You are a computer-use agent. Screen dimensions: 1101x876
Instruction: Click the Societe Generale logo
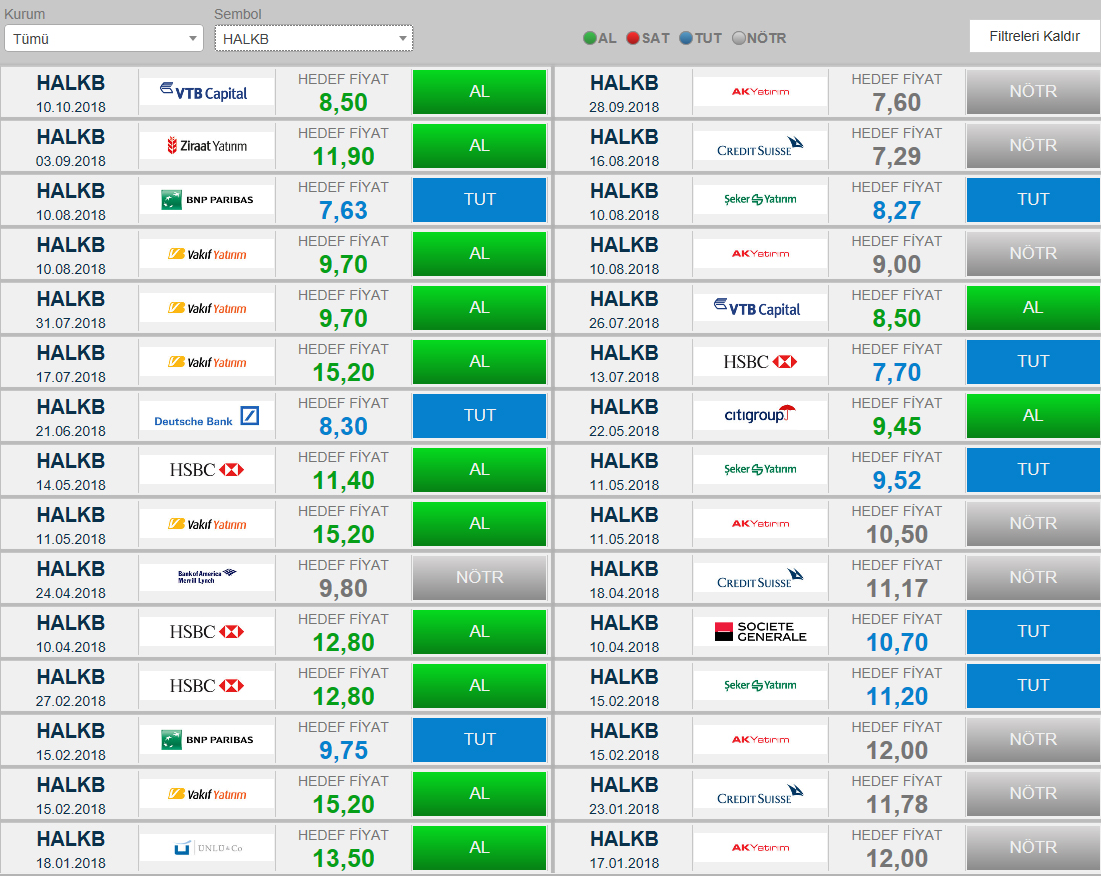point(760,632)
